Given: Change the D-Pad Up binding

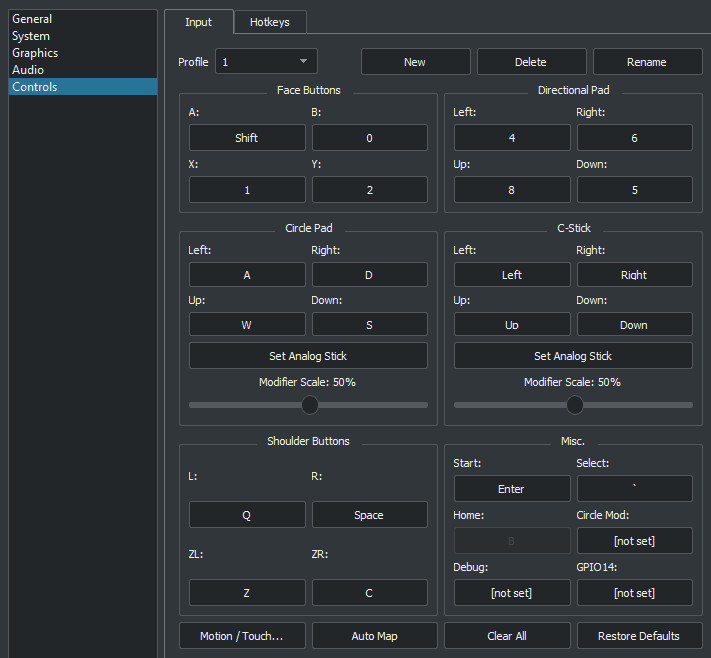Looking at the screenshot, I should 512,190.
